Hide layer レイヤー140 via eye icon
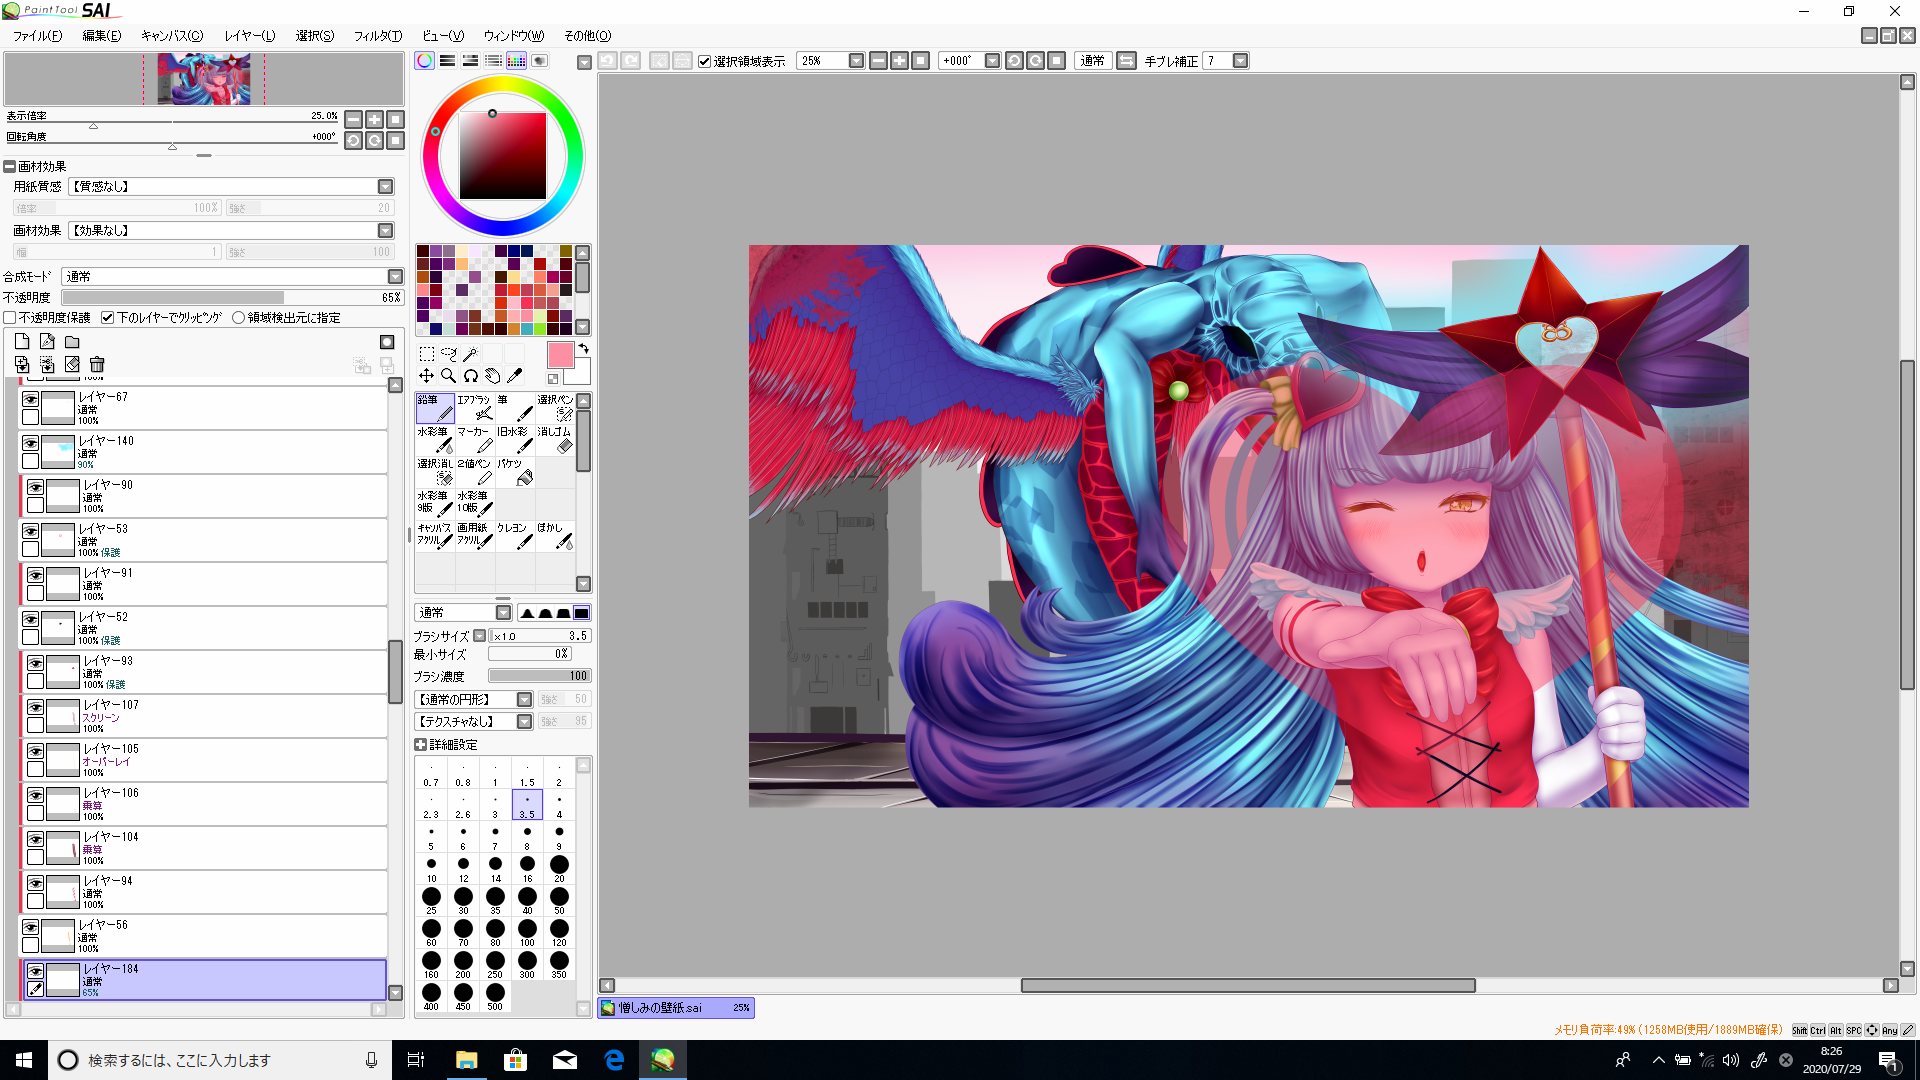This screenshot has width=1920, height=1080. click(x=31, y=443)
